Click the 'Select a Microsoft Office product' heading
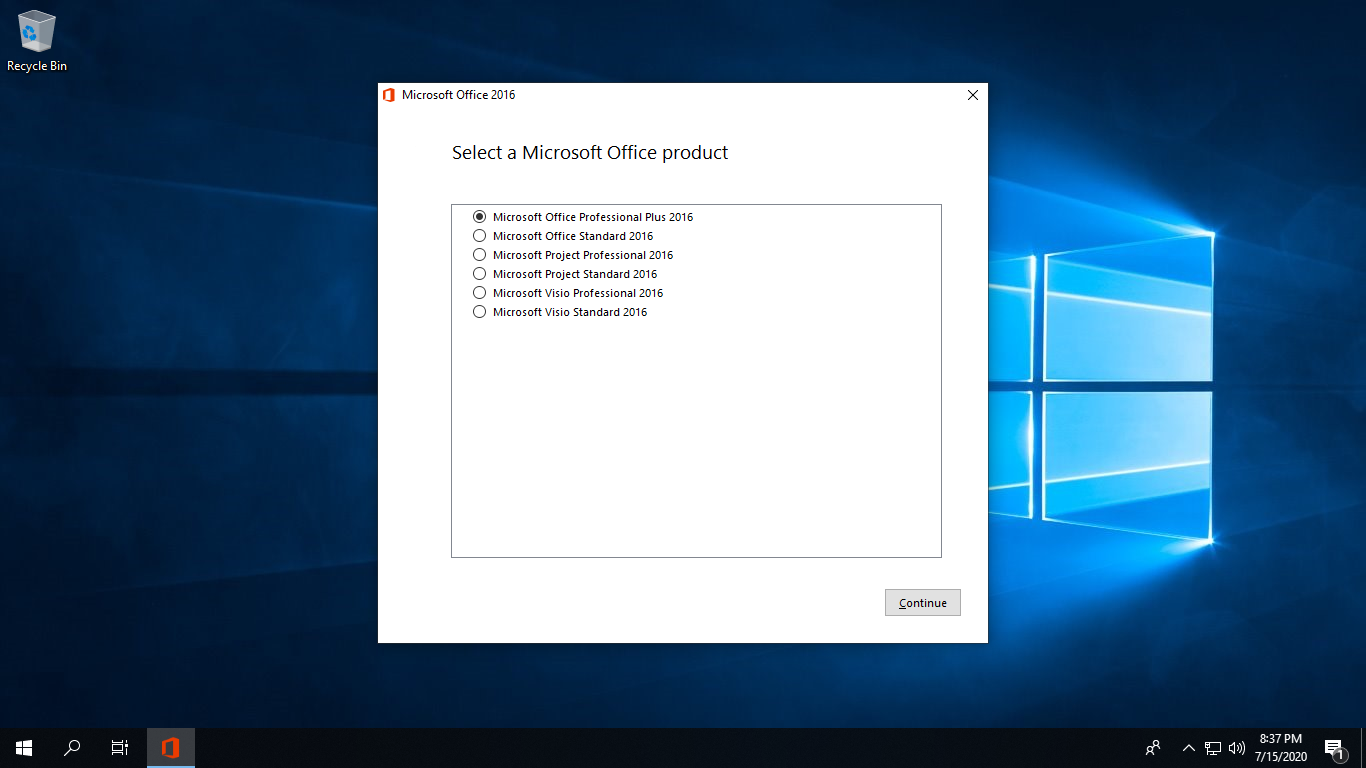The width and height of the screenshot is (1366, 768). [x=590, y=153]
